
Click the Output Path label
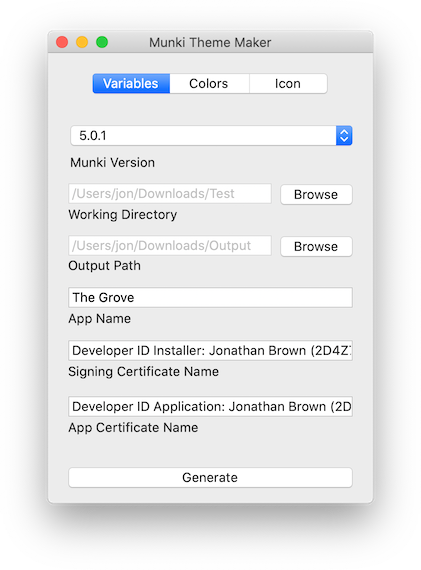tap(104, 266)
